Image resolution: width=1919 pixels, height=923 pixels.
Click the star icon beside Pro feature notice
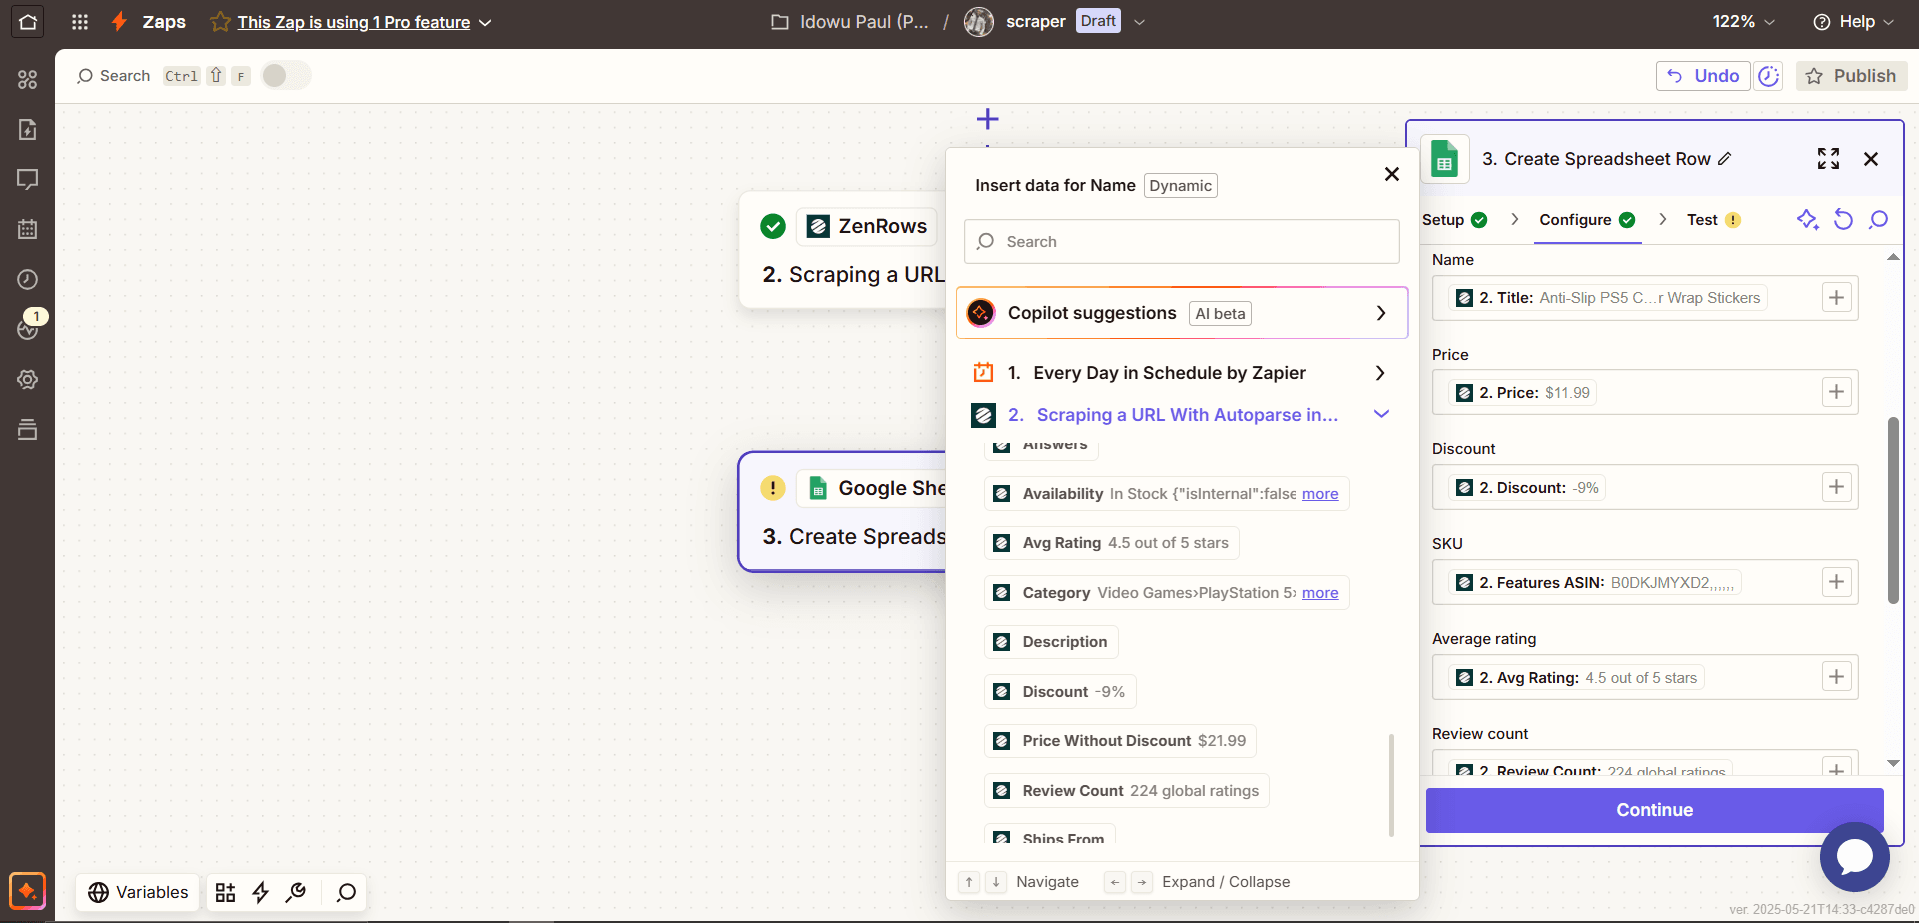click(220, 22)
